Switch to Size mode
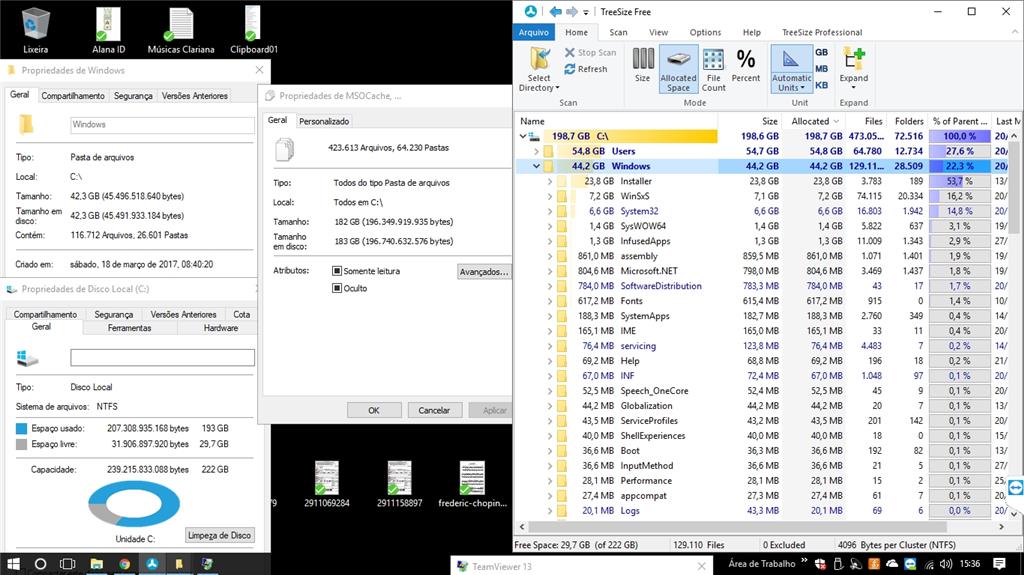The width and height of the screenshot is (1024, 575). pos(643,65)
